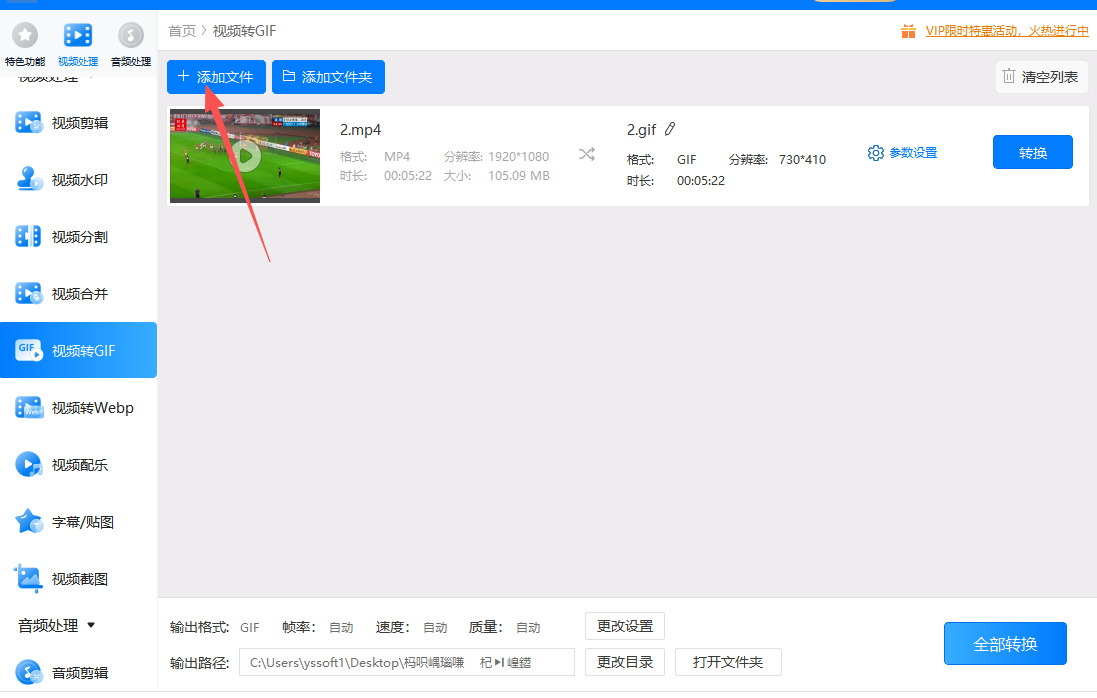The height and width of the screenshot is (698, 1097).
Task: Click the 输出格式 GIF value
Action: click(250, 628)
